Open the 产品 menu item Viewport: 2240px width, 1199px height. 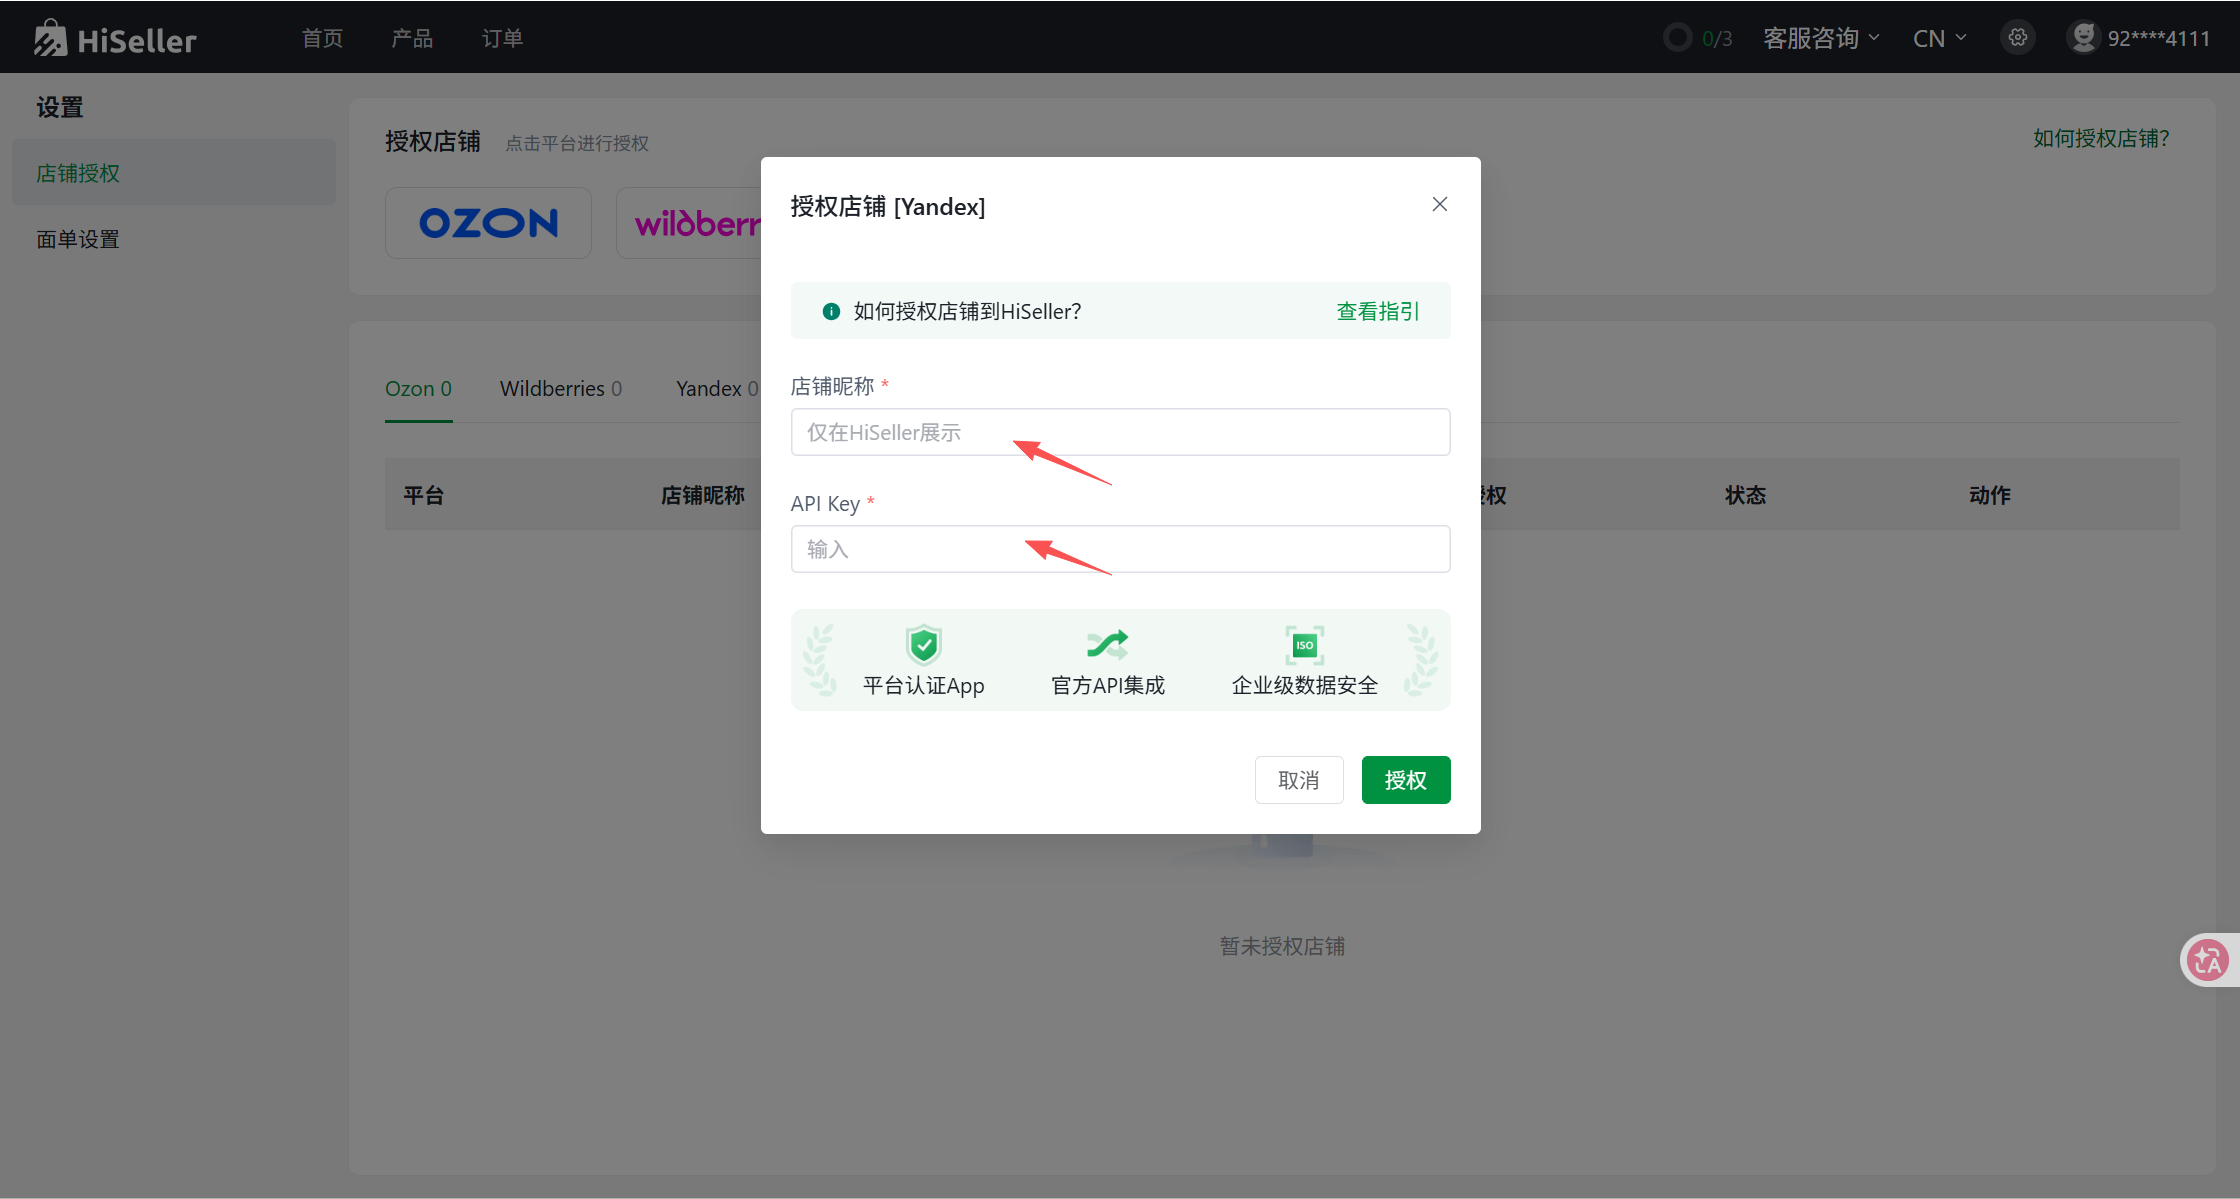coord(412,38)
